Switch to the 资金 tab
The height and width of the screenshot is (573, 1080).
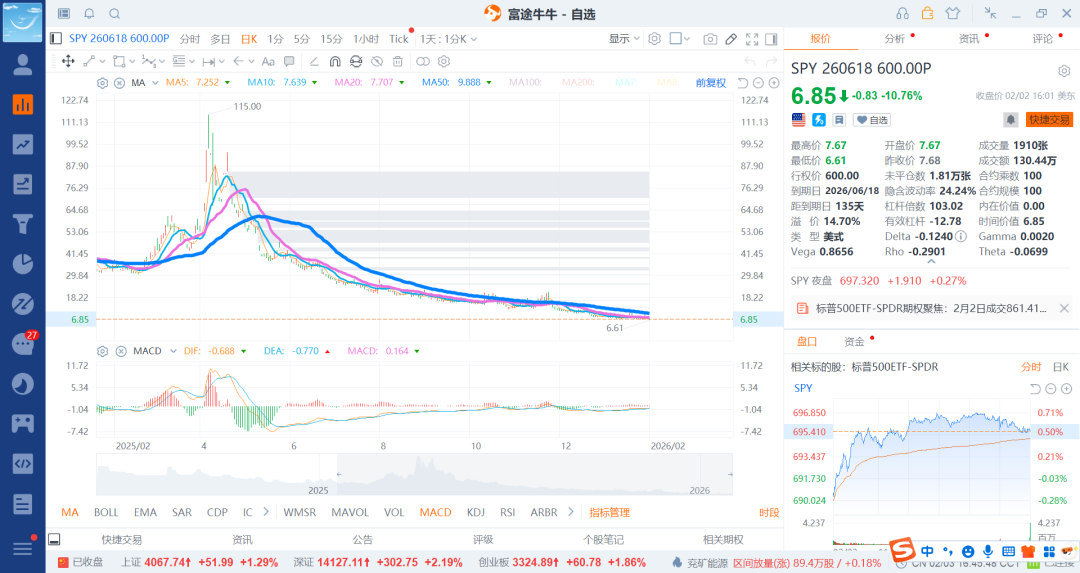[x=854, y=342]
